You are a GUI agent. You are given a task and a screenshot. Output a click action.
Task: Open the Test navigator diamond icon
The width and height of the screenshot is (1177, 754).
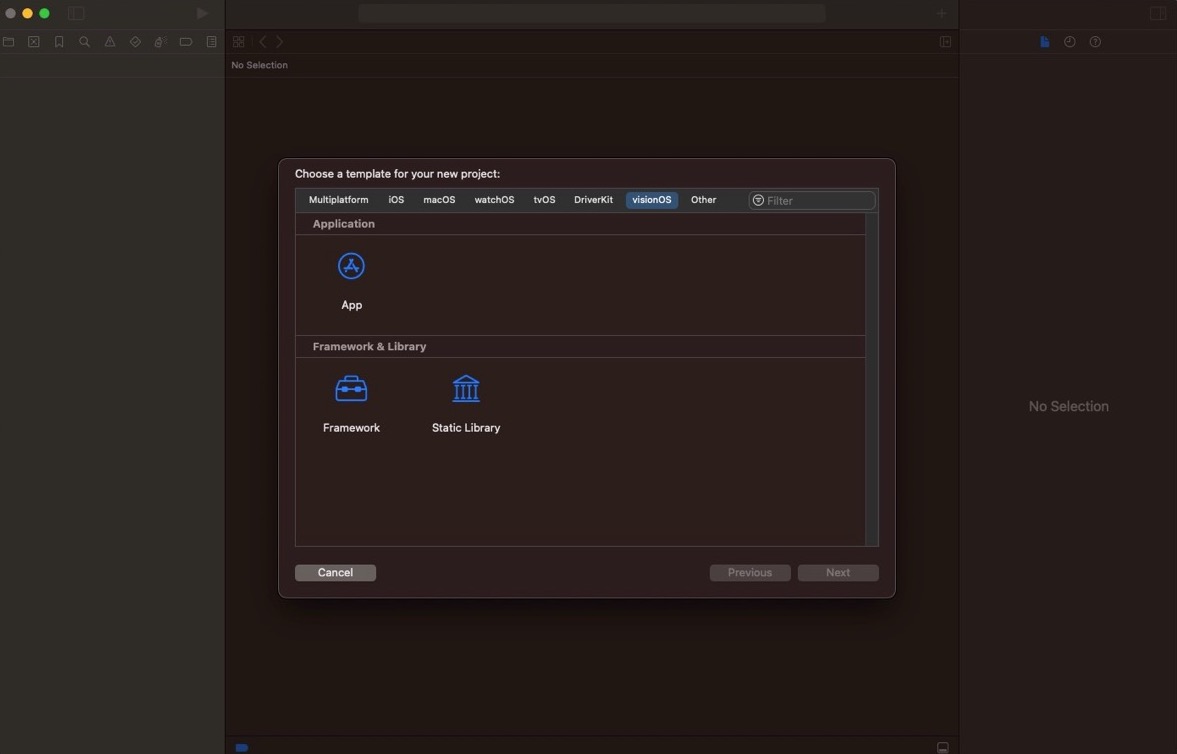(x=135, y=42)
